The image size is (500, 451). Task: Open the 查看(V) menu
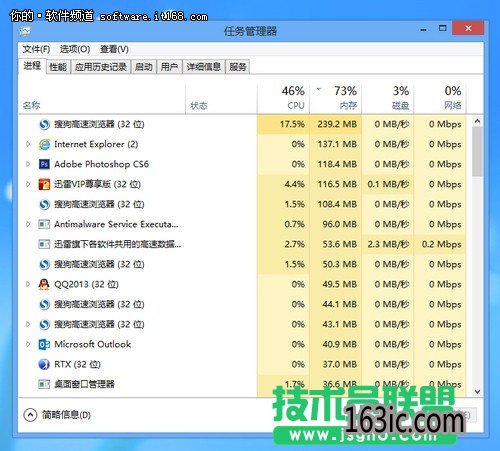[x=114, y=49]
